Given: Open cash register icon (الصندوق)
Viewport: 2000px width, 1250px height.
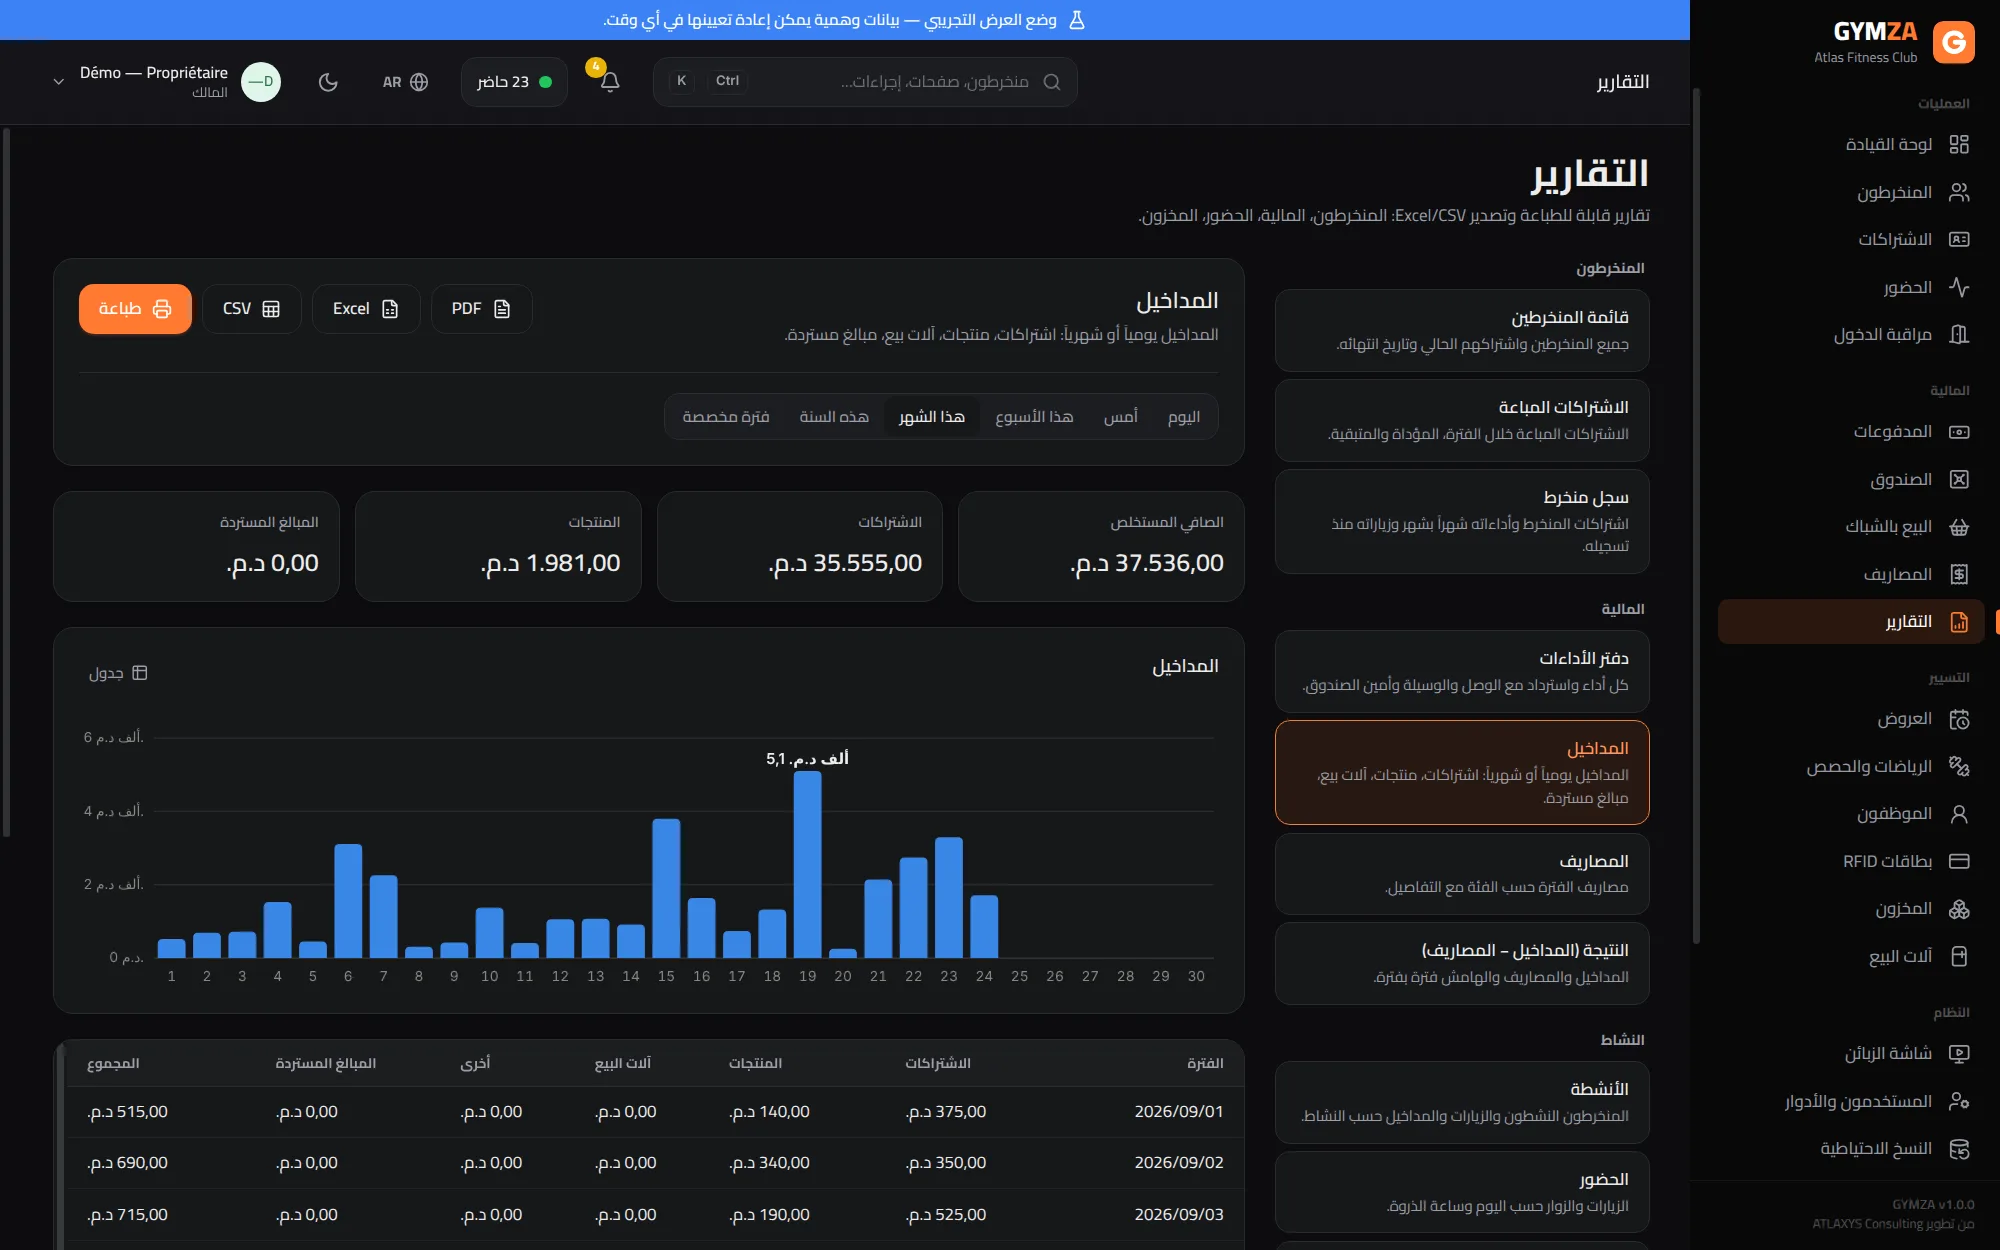Looking at the screenshot, I should [1959, 479].
